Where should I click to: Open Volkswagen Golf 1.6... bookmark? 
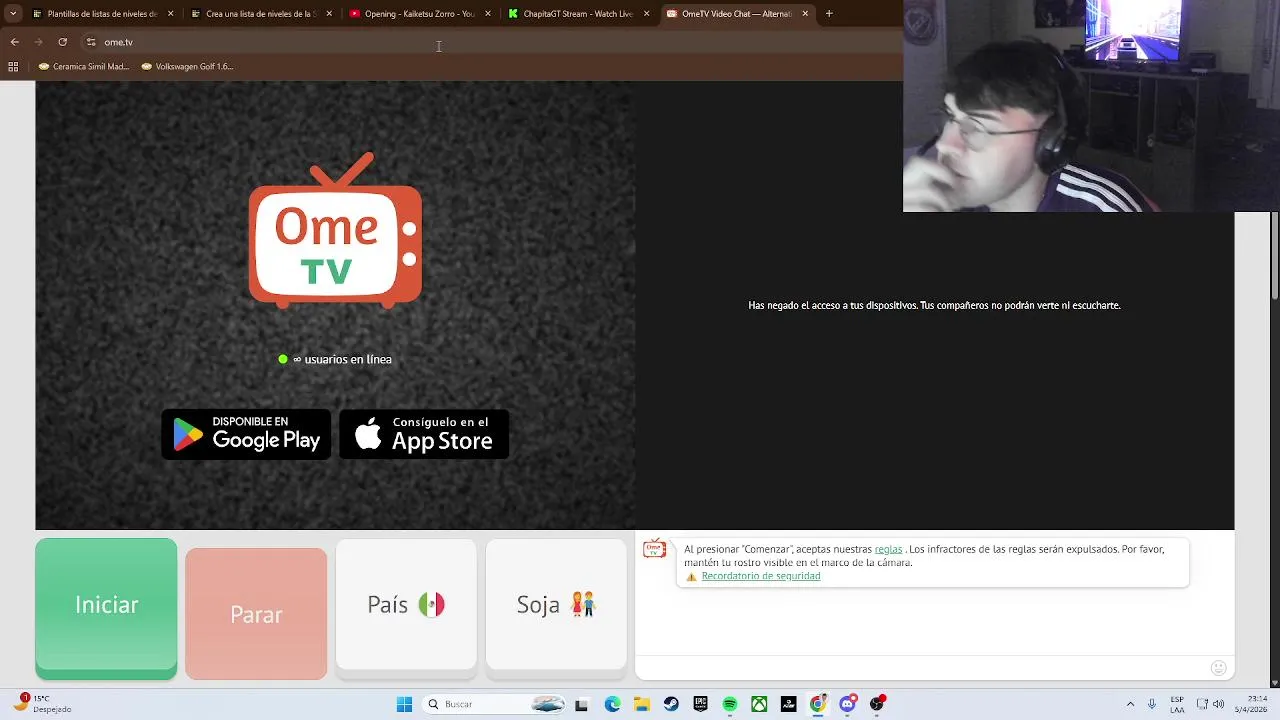(187, 67)
